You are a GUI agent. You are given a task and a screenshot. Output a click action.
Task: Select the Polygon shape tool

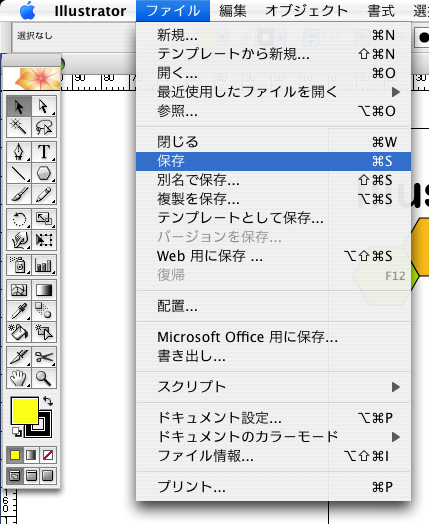point(44,173)
